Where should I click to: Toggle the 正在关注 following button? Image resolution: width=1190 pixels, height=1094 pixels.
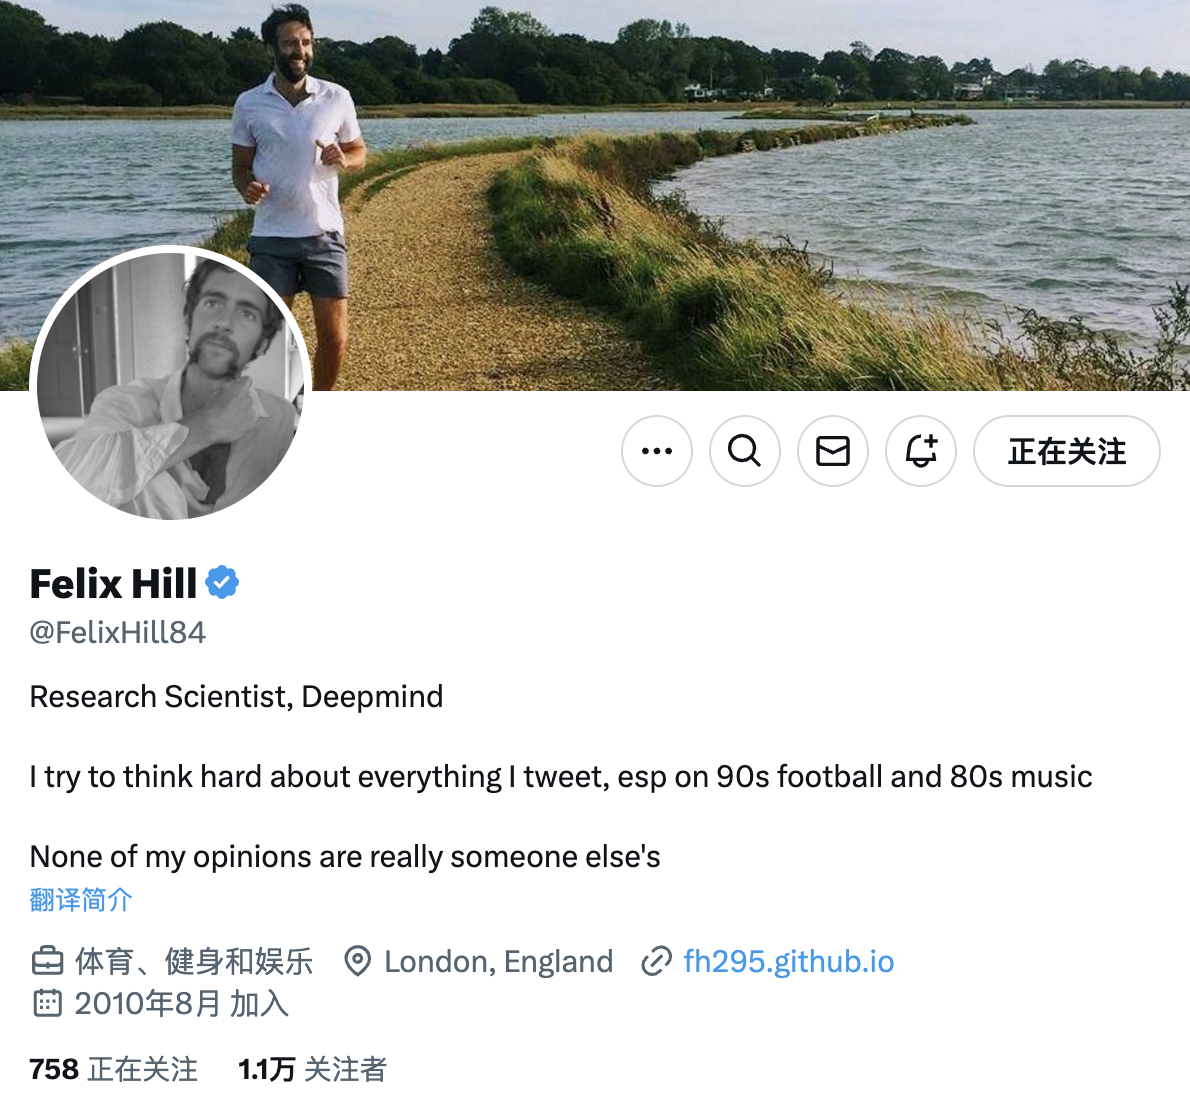(x=1066, y=451)
